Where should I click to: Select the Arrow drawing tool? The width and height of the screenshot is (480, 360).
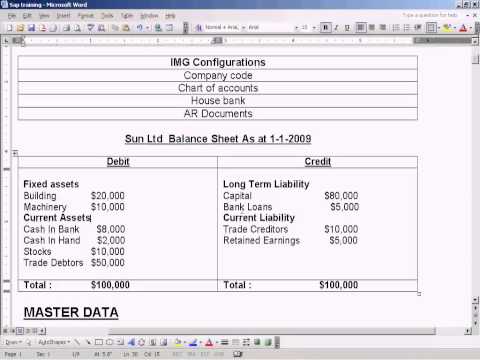(x=88, y=342)
